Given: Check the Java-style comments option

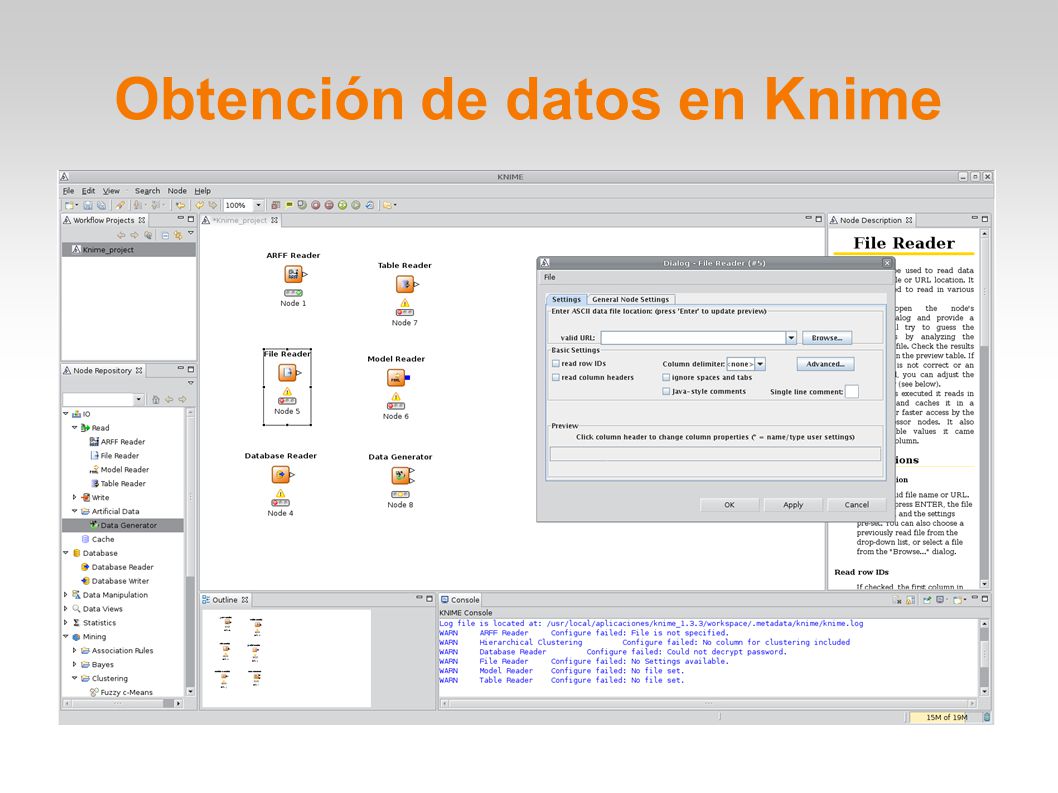Looking at the screenshot, I should [x=666, y=391].
